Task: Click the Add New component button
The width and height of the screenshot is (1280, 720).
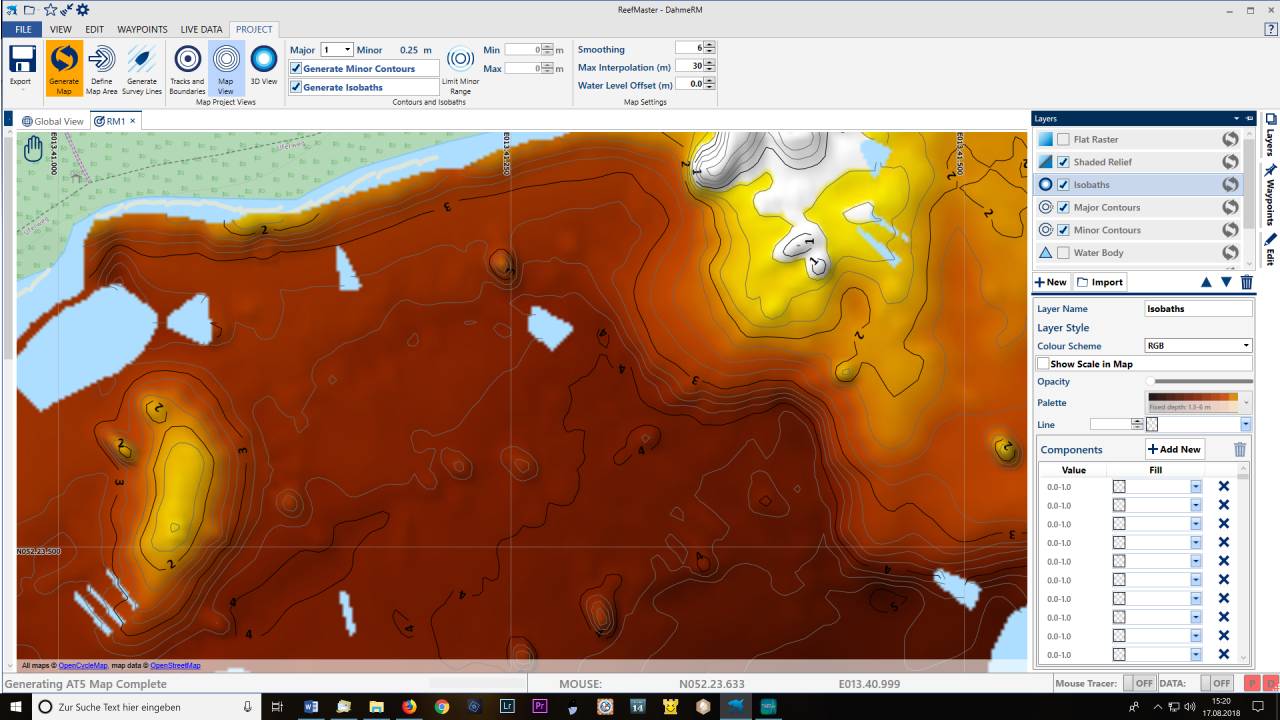Action: tap(1174, 450)
